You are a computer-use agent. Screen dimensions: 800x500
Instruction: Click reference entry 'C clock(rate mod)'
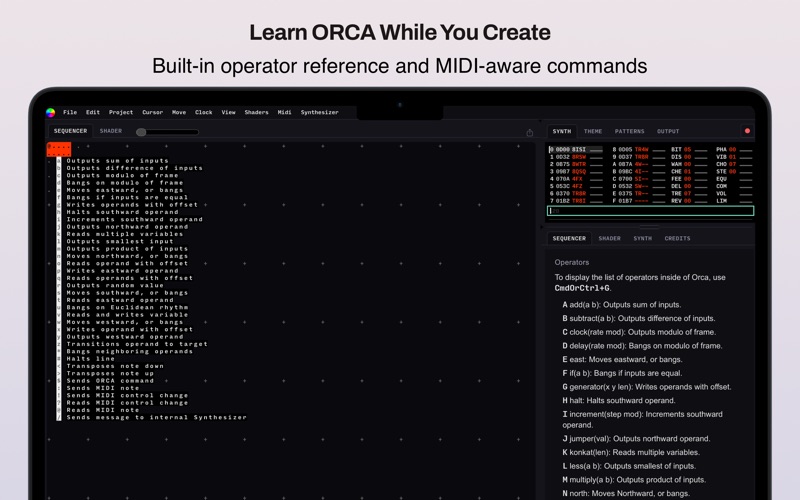(639, 332)
